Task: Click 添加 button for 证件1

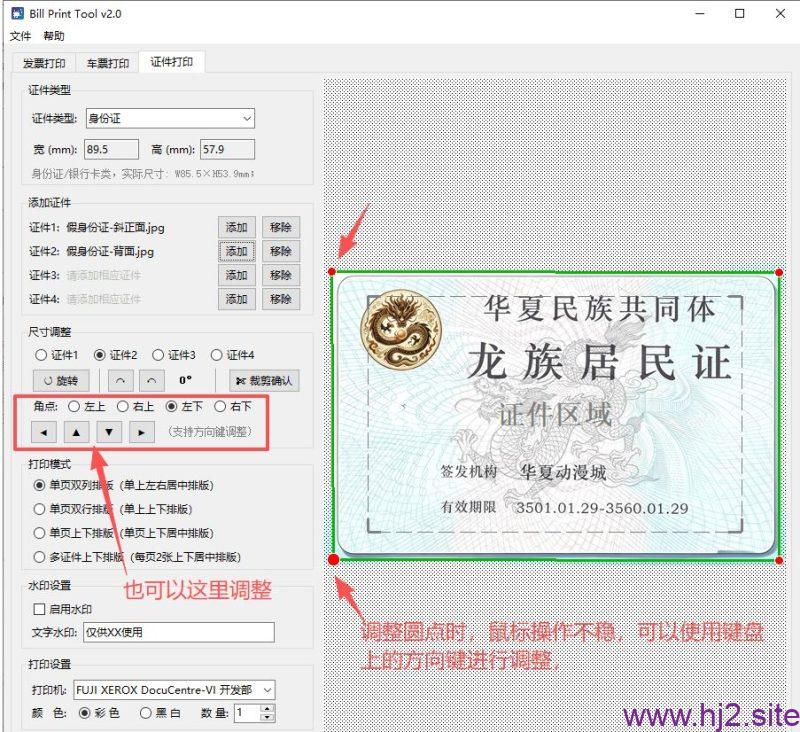Action: (x=237, y=228)
